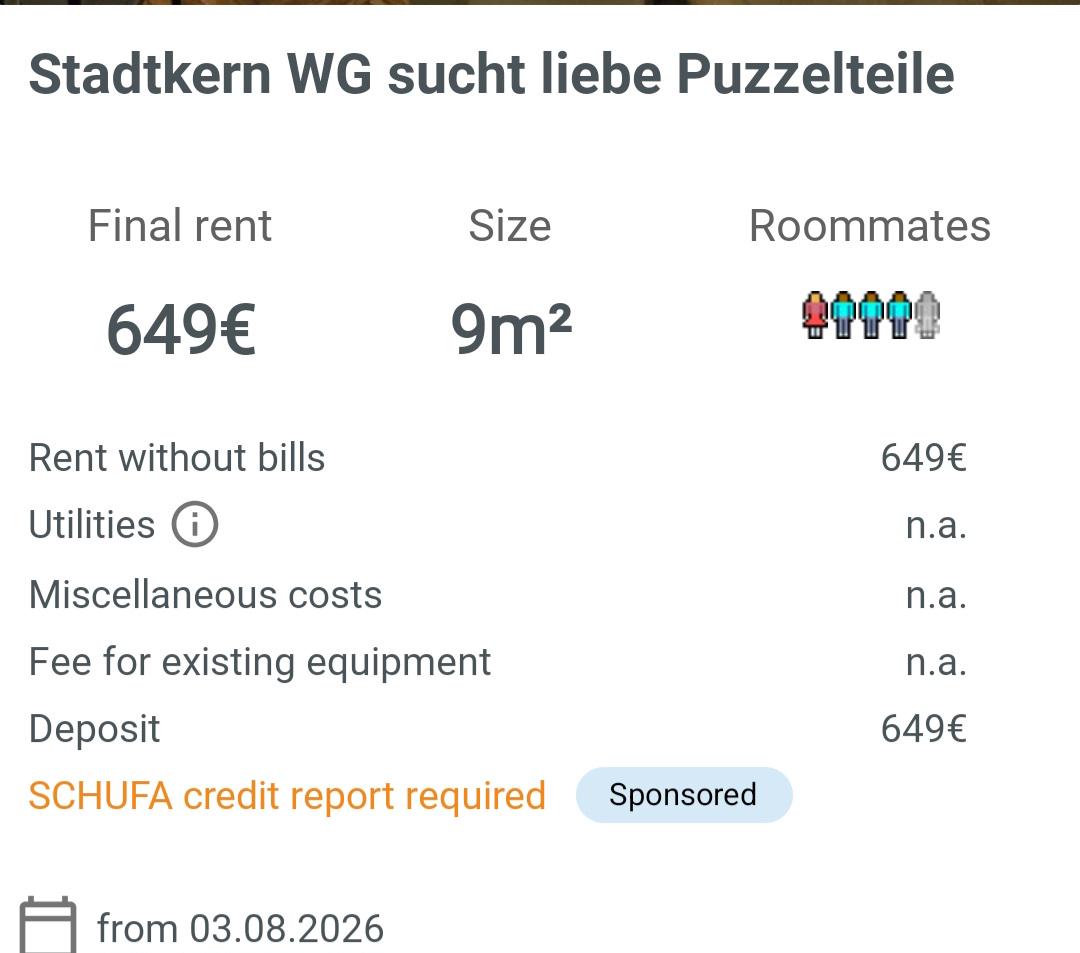Viewport: 1080px width, 953px height.
Task: Select the Rent without bills row
Action: (498, 458)
